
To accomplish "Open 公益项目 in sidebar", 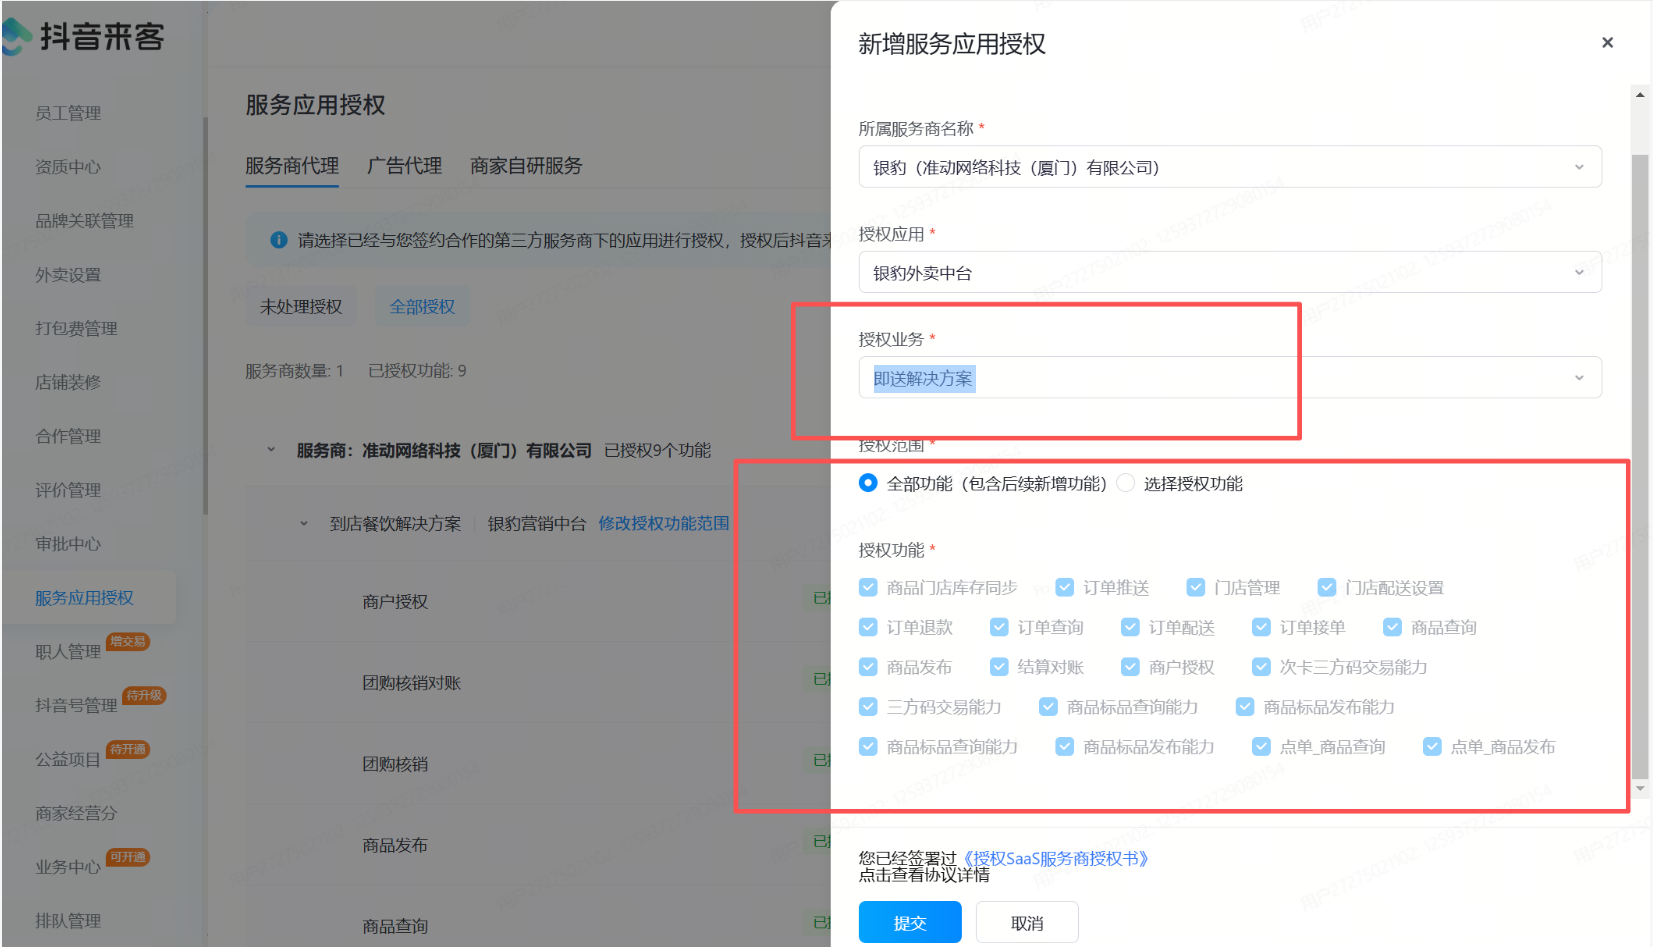I will 68,760.
